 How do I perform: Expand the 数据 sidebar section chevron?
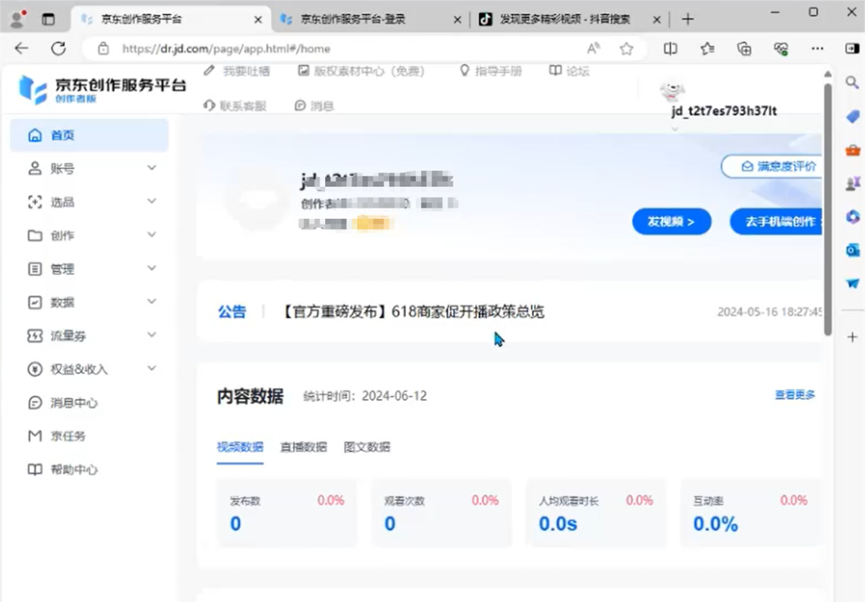pyautogui.click(x=152, y=302)
